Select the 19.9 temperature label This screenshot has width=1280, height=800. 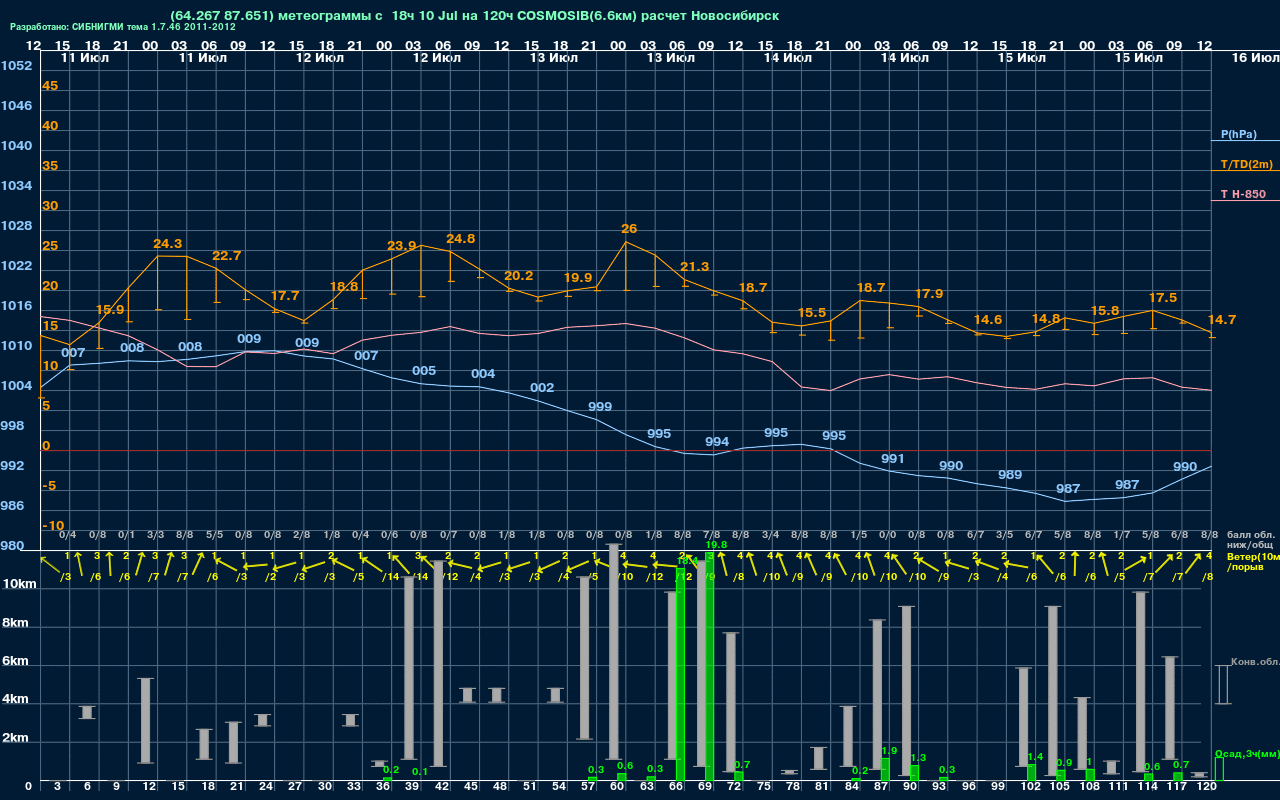click(578, 278)
